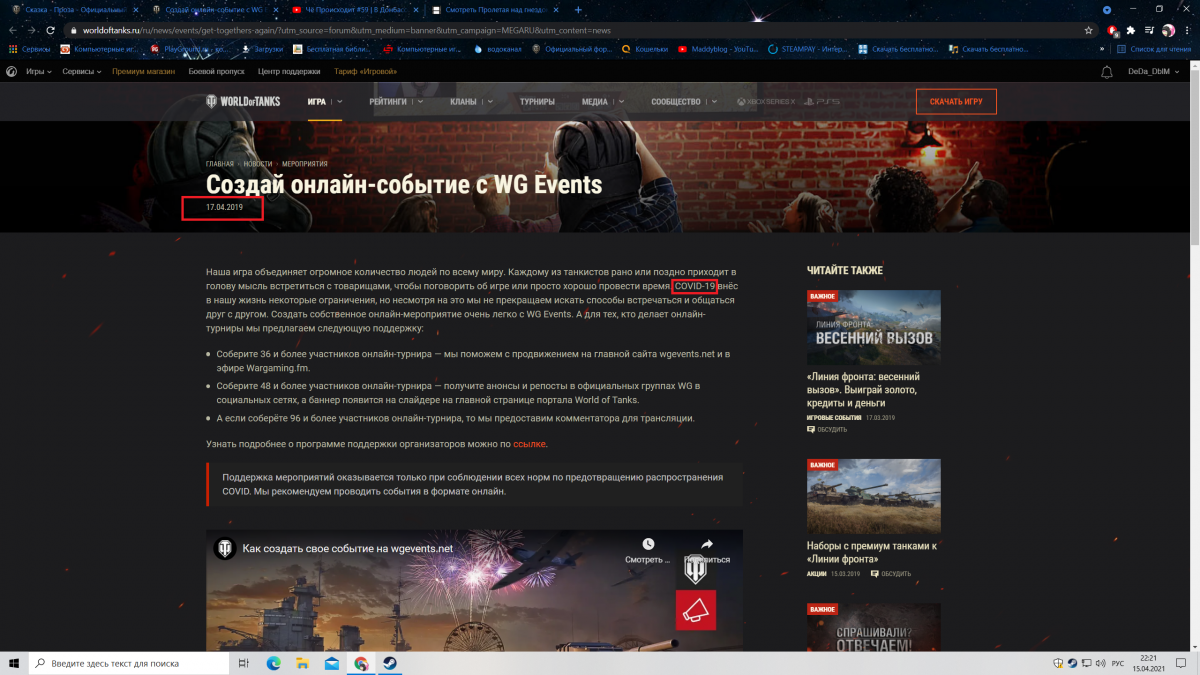Expand the Сервисы dropdown in top bar
The width and height of the screenshot is (1200, 675).
[81, 72]
